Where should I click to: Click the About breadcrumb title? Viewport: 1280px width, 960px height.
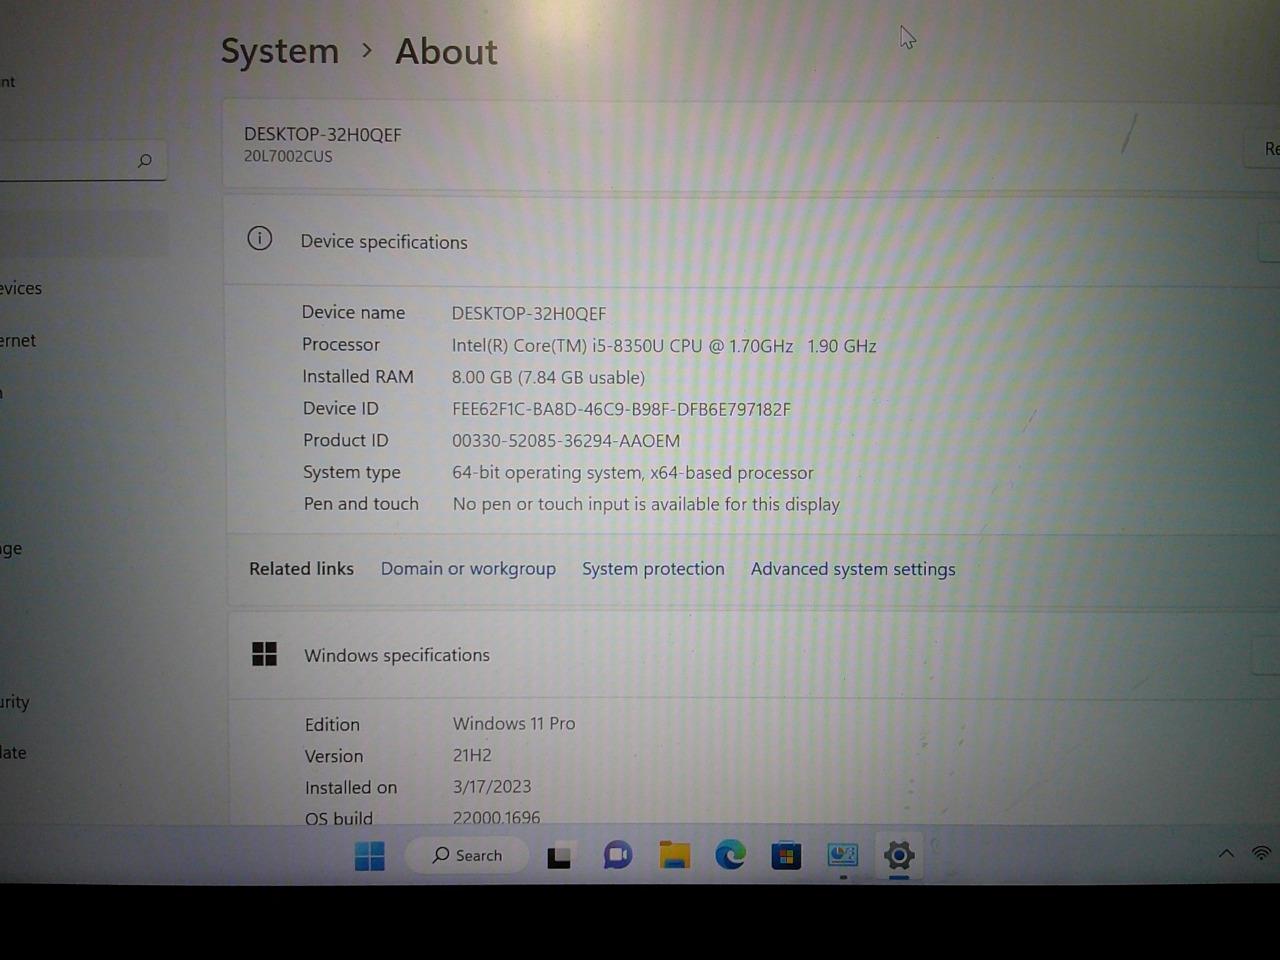pyautogui.click(x=446, y=52)
